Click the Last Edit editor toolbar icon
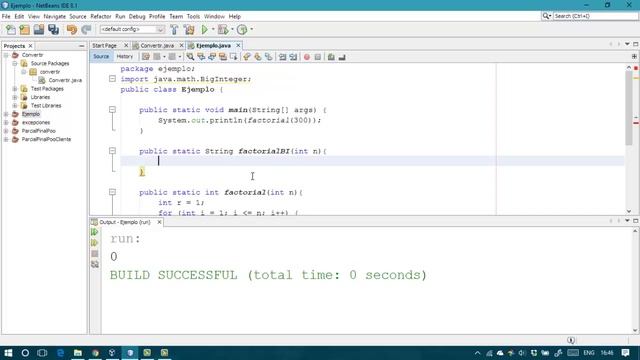The image size is (640, 360). point(146,57)
